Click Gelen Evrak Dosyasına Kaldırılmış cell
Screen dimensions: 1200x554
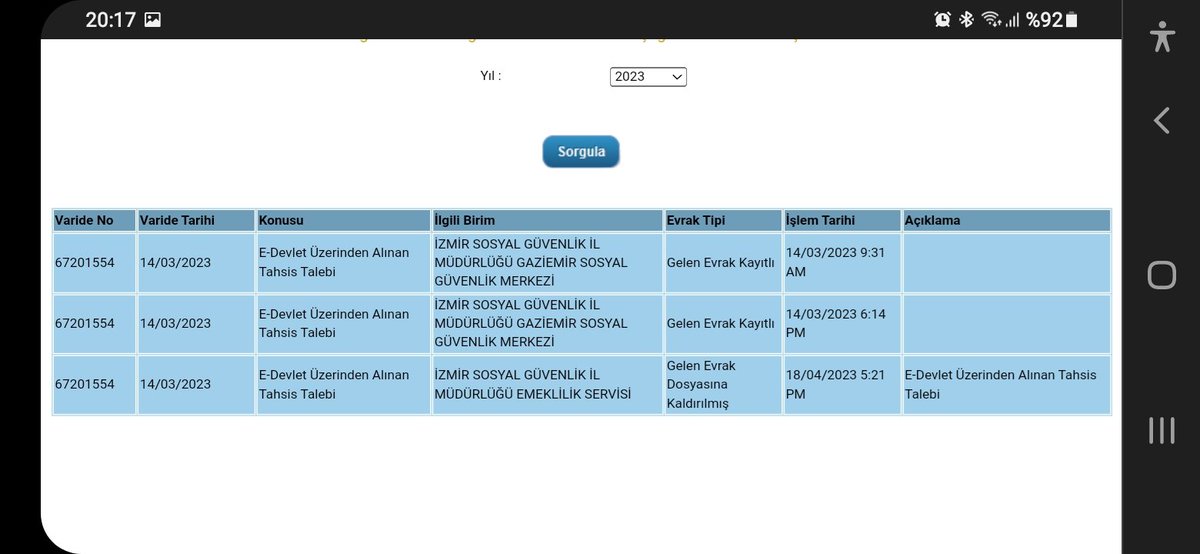722,385
